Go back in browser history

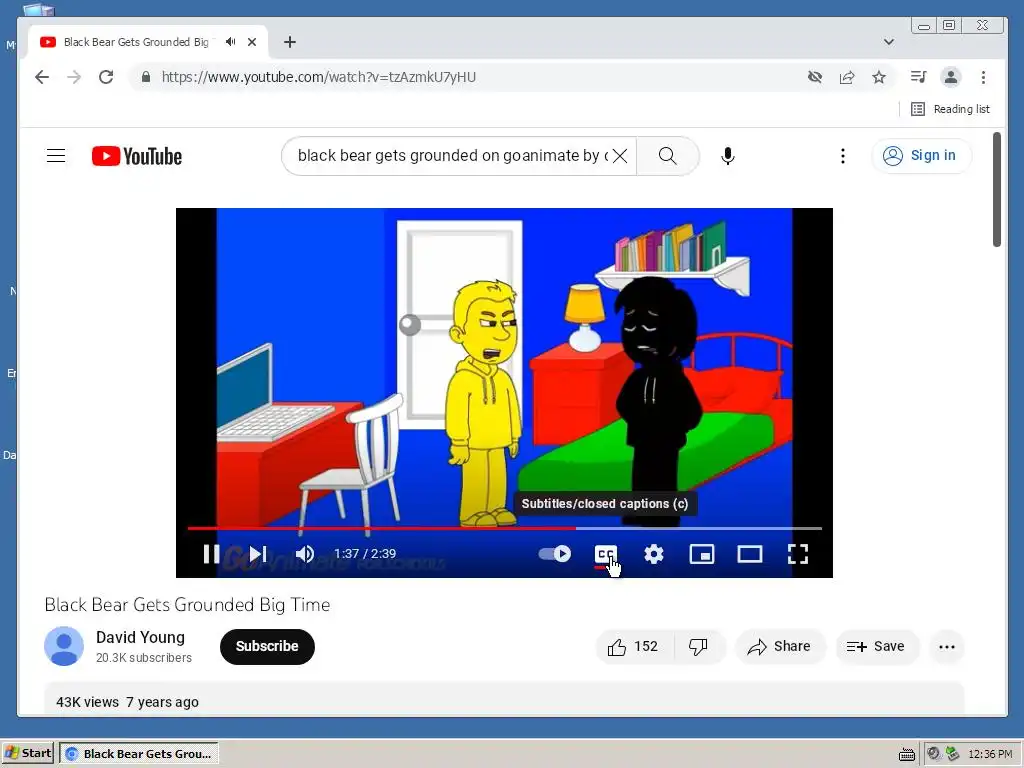point(42,77)
